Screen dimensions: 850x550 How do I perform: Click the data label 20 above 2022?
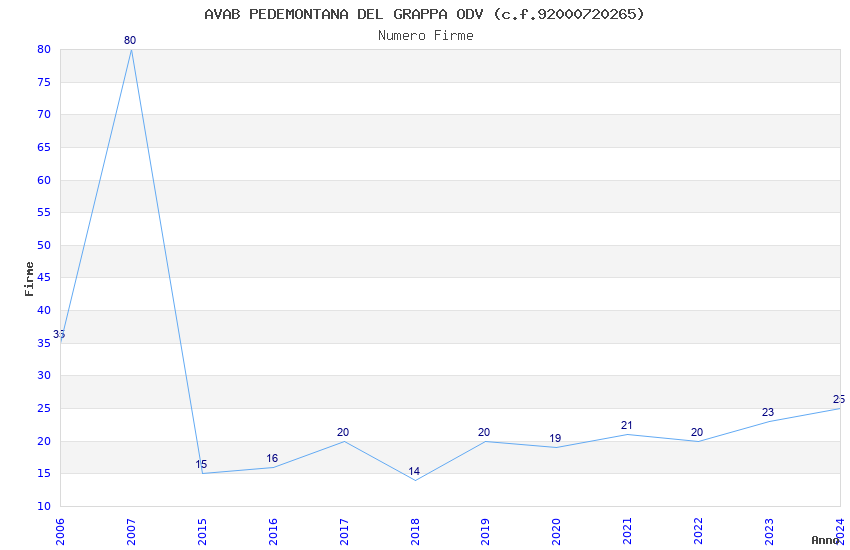tap(697, 432)
